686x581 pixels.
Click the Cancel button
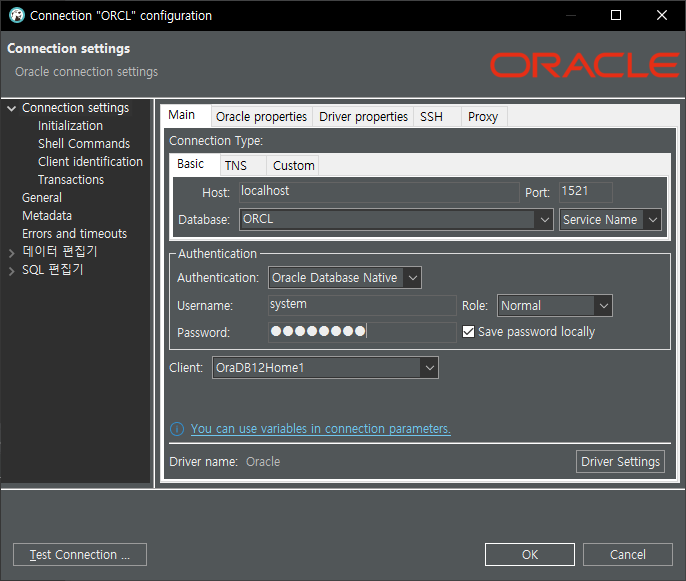click(628, 555)
